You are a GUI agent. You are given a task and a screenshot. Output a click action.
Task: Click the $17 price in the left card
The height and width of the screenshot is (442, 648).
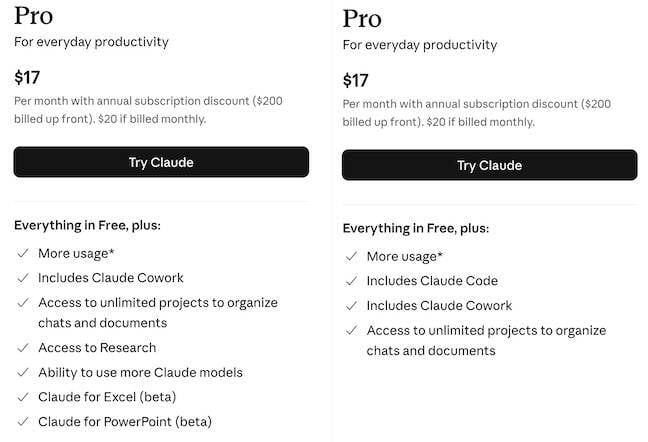click(28, 77)
